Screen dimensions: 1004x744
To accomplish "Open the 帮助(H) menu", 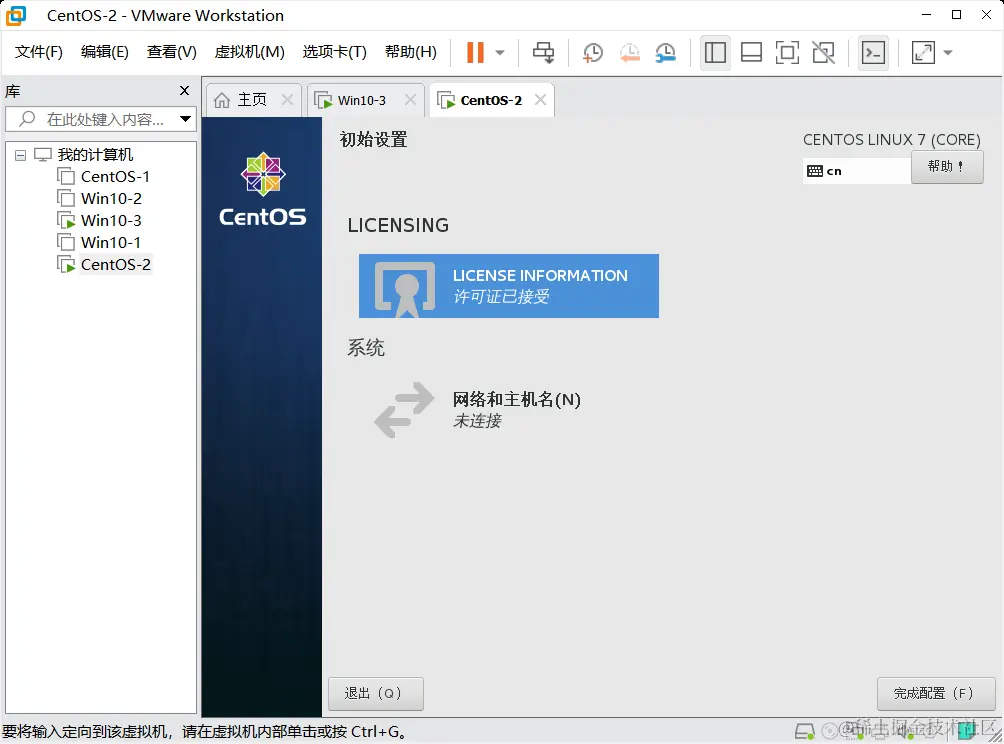I will point(410,52).
